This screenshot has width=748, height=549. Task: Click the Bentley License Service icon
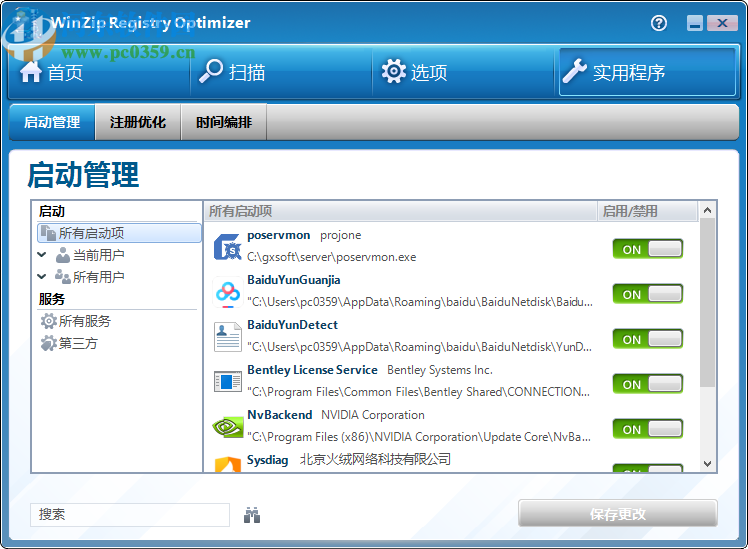click(228, 382)
